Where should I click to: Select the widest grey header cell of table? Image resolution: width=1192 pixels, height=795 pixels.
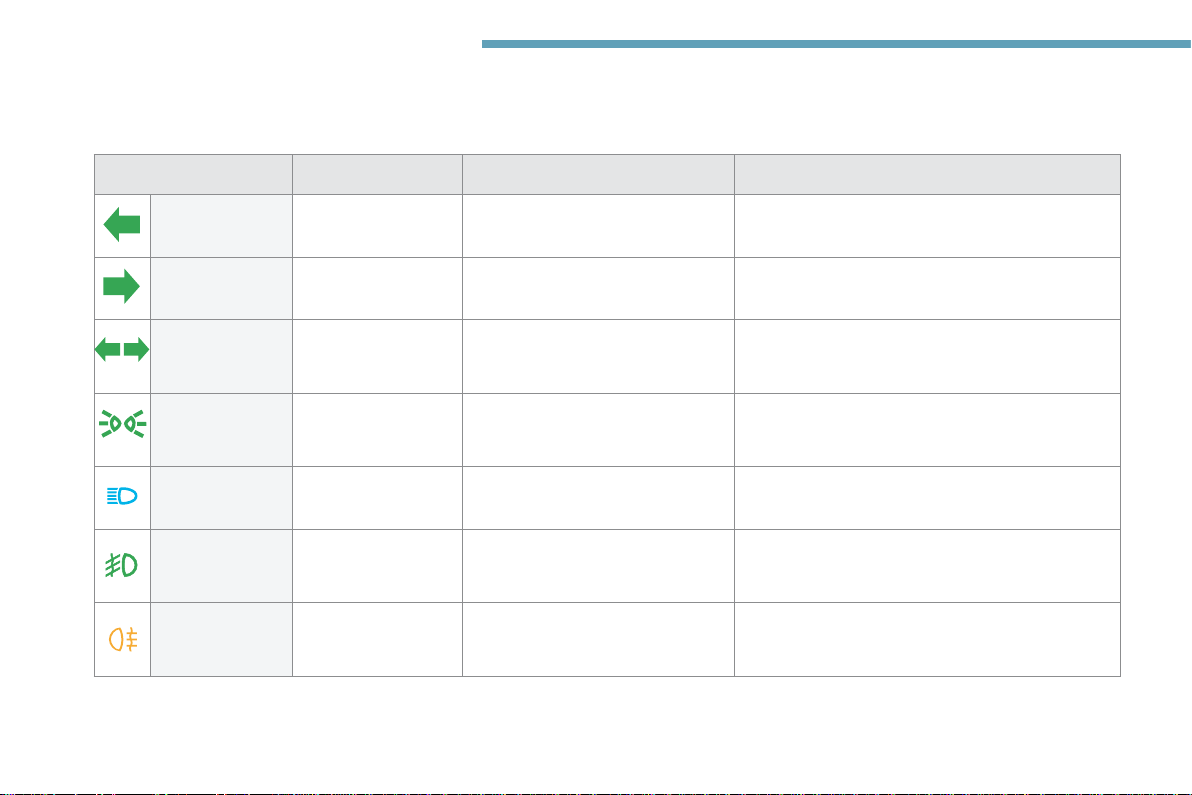927,174
